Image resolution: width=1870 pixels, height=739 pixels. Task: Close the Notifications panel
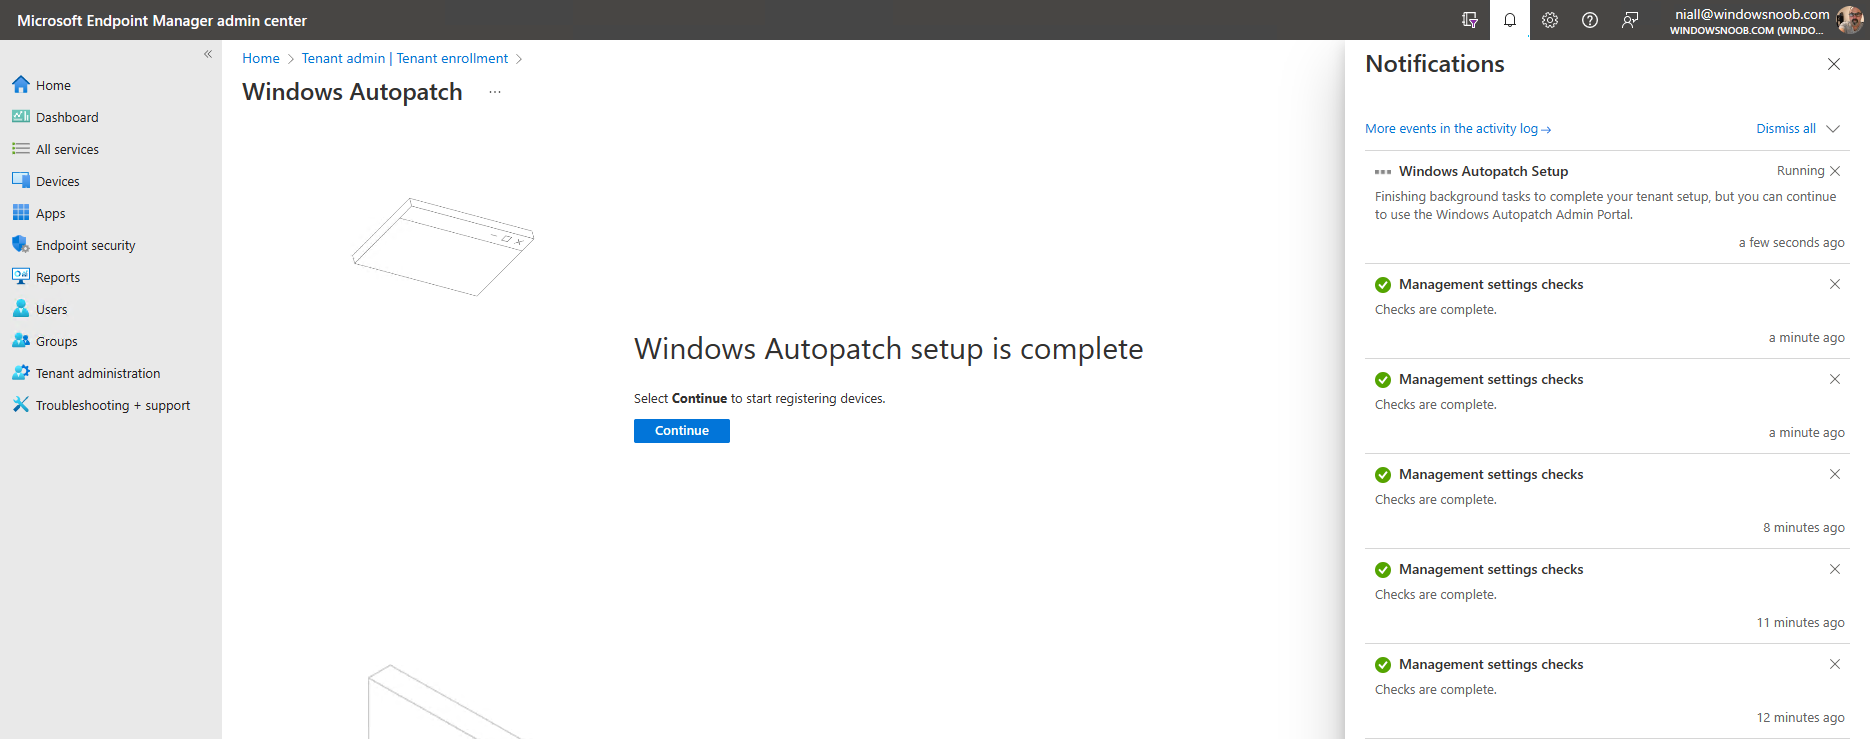(1834, 64)
